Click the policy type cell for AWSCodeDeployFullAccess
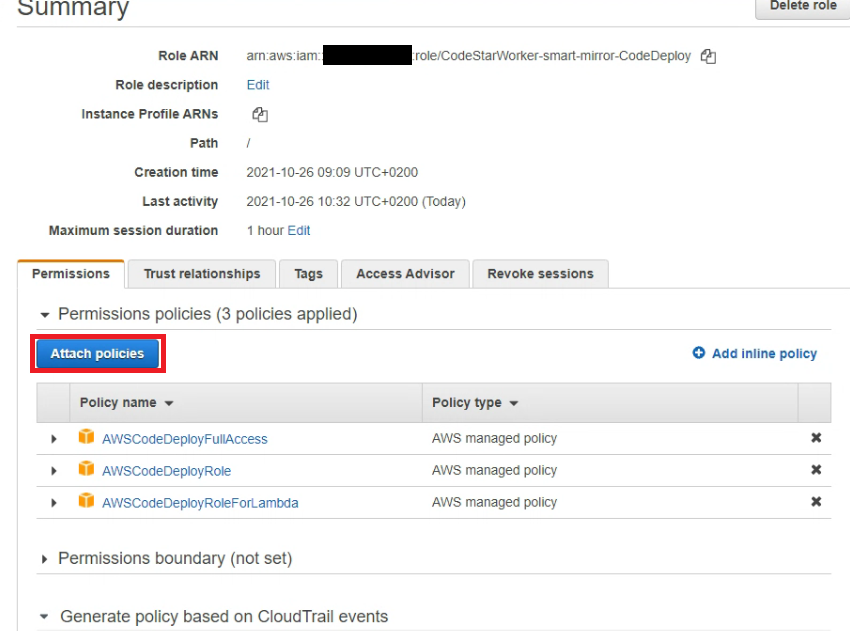850x631 pixels. pos(494,438)
